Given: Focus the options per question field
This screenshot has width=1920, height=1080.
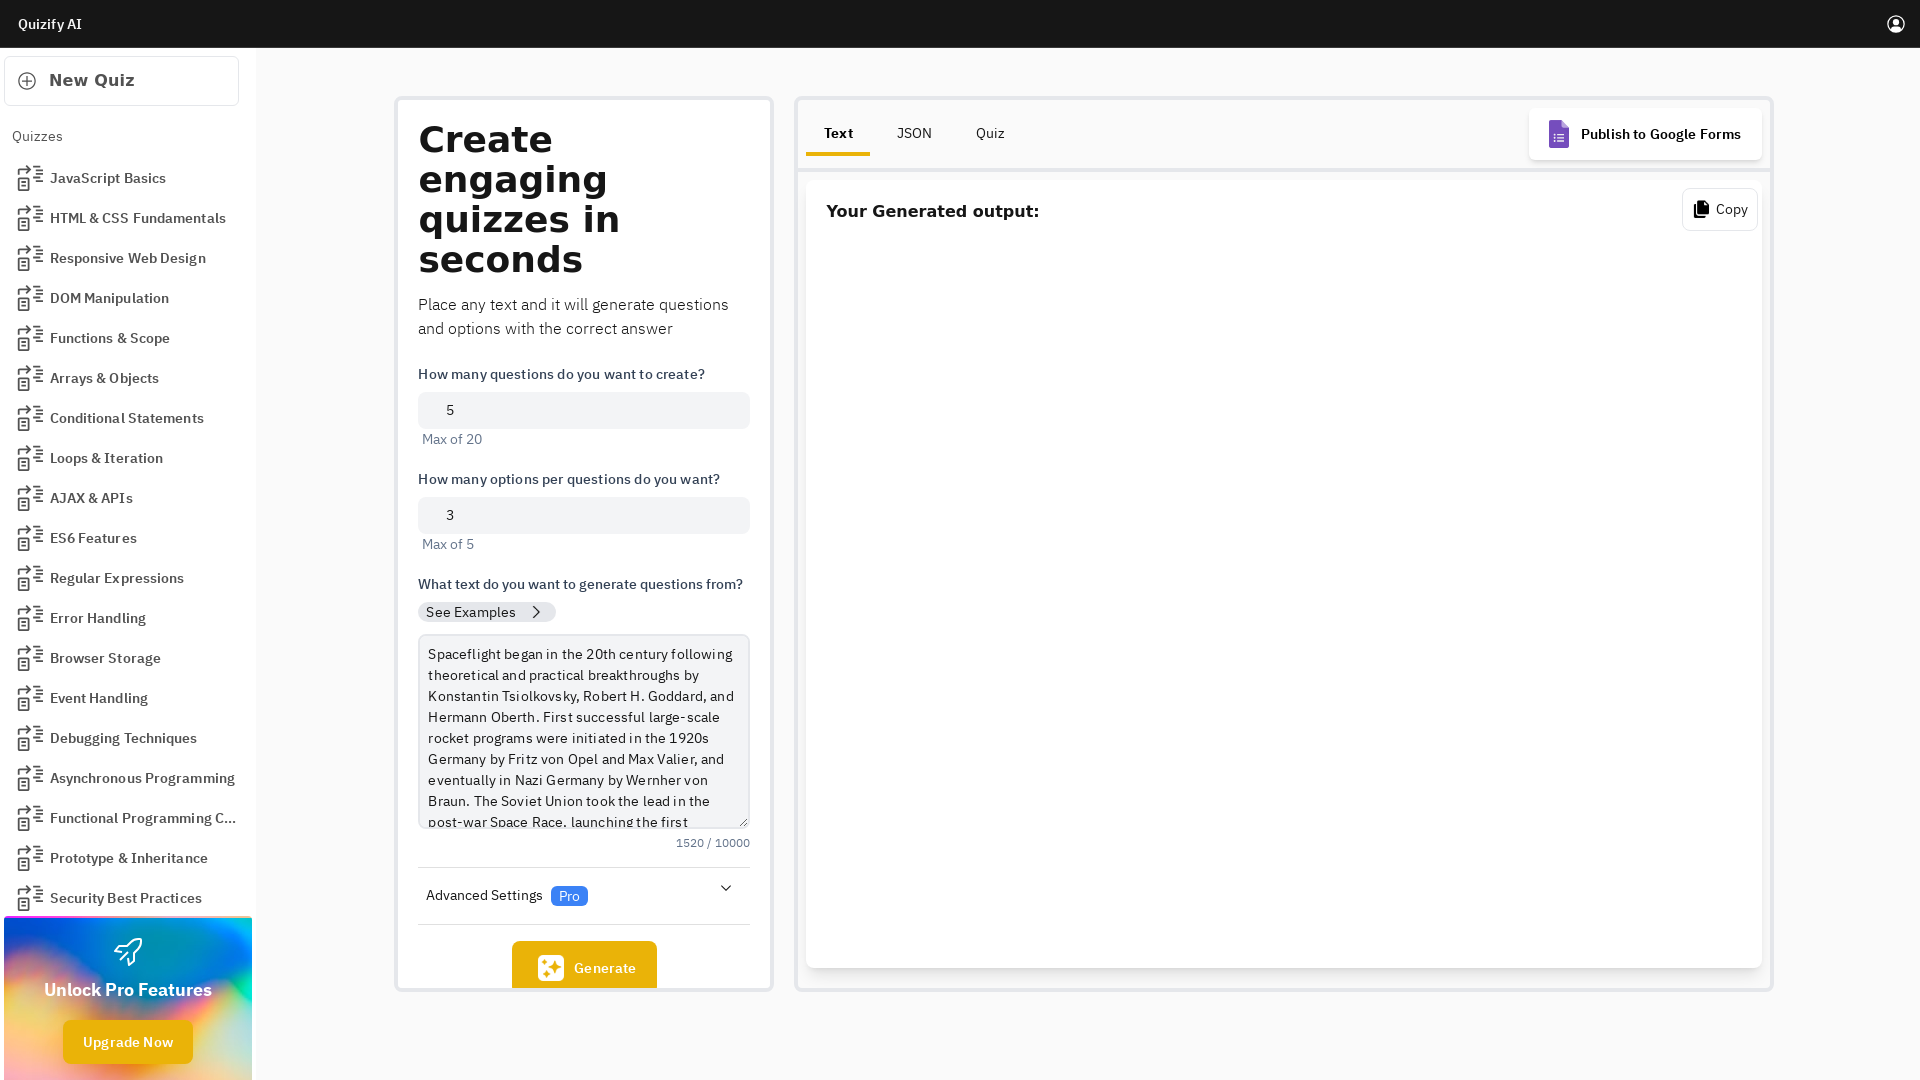Looking at the screenshot, I should tap(584, 515).
